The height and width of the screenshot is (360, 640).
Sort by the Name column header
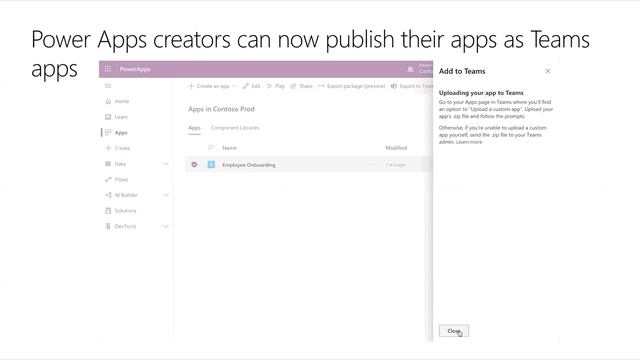pos(230,148)
